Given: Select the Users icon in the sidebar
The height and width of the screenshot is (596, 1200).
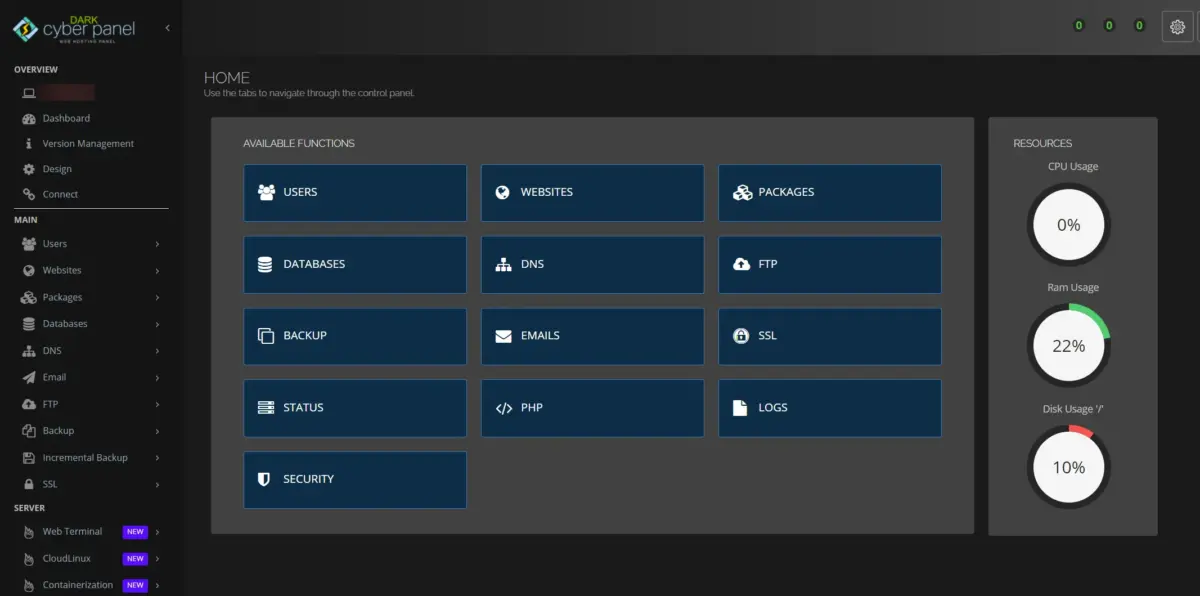Looking at the screenshot, I should [29, 243].
